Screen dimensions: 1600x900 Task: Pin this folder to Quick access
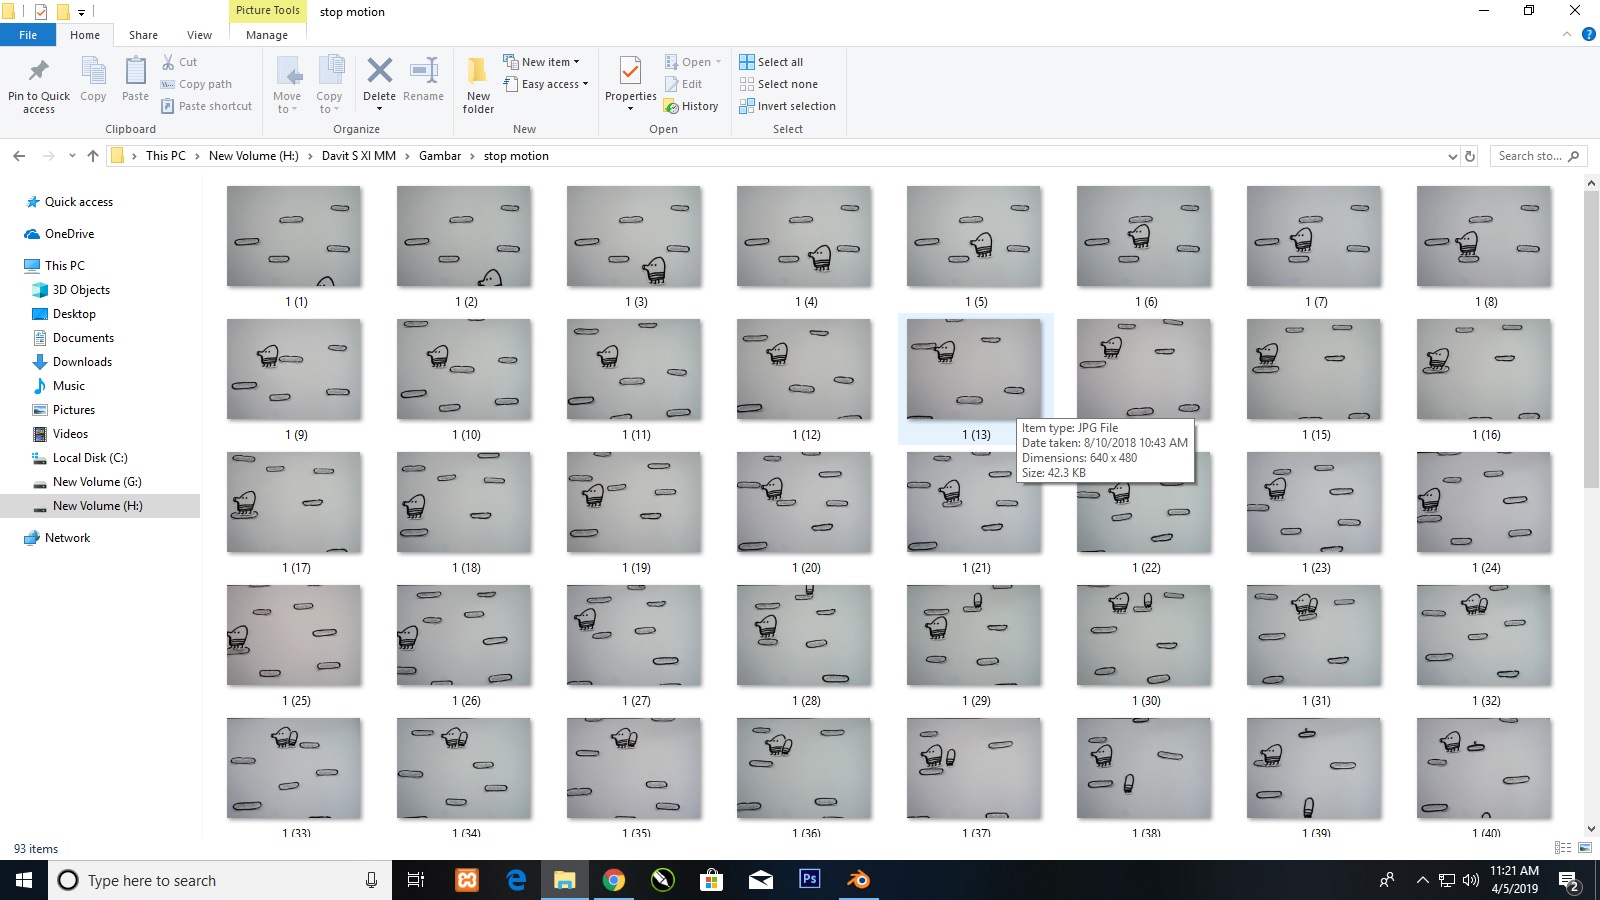[x=38, y=85]
